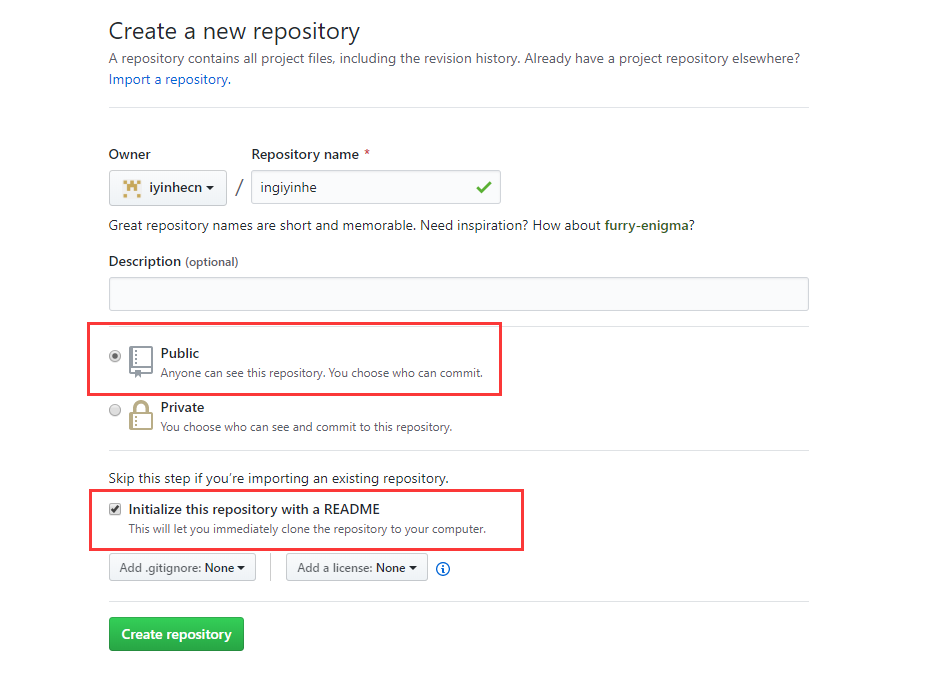The image size is (936, 678).
Task: Follow the Import a repository link
Action: tap(168, 79)
